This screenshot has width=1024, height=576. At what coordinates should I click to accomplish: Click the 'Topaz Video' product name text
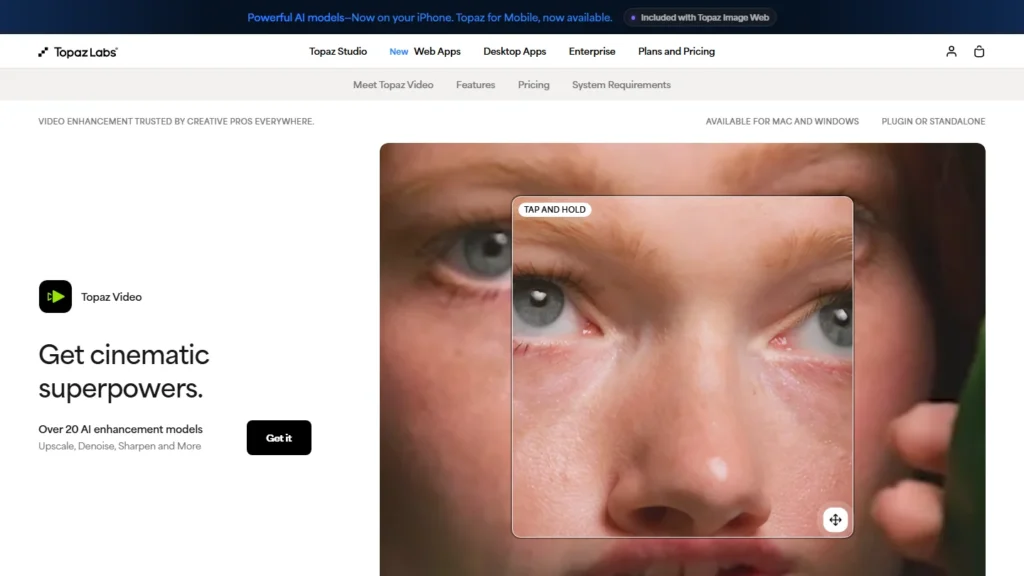(x=111, y=297)
